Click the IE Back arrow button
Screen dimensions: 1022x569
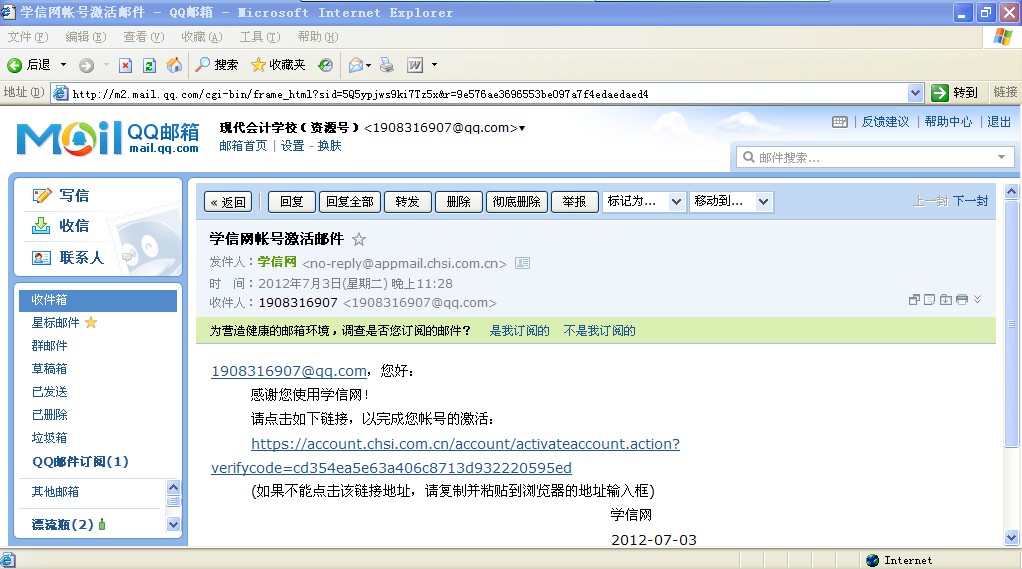14,65
